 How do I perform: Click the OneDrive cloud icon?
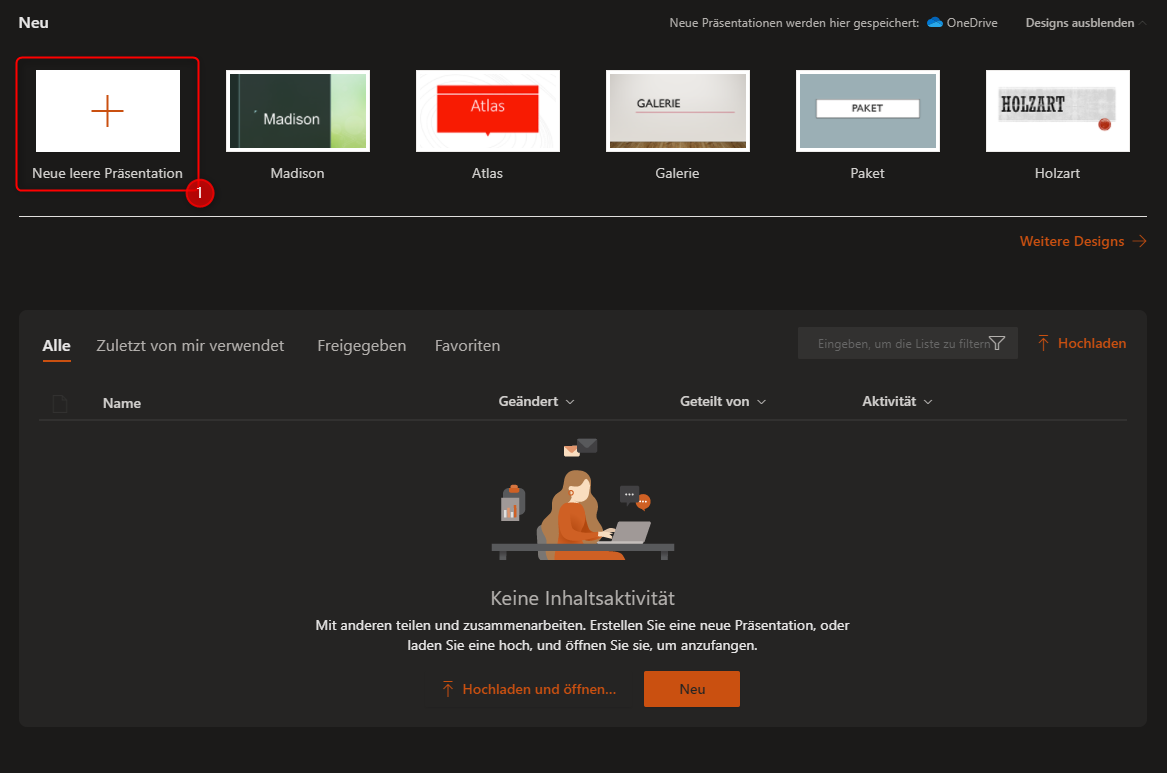point(935,23)
